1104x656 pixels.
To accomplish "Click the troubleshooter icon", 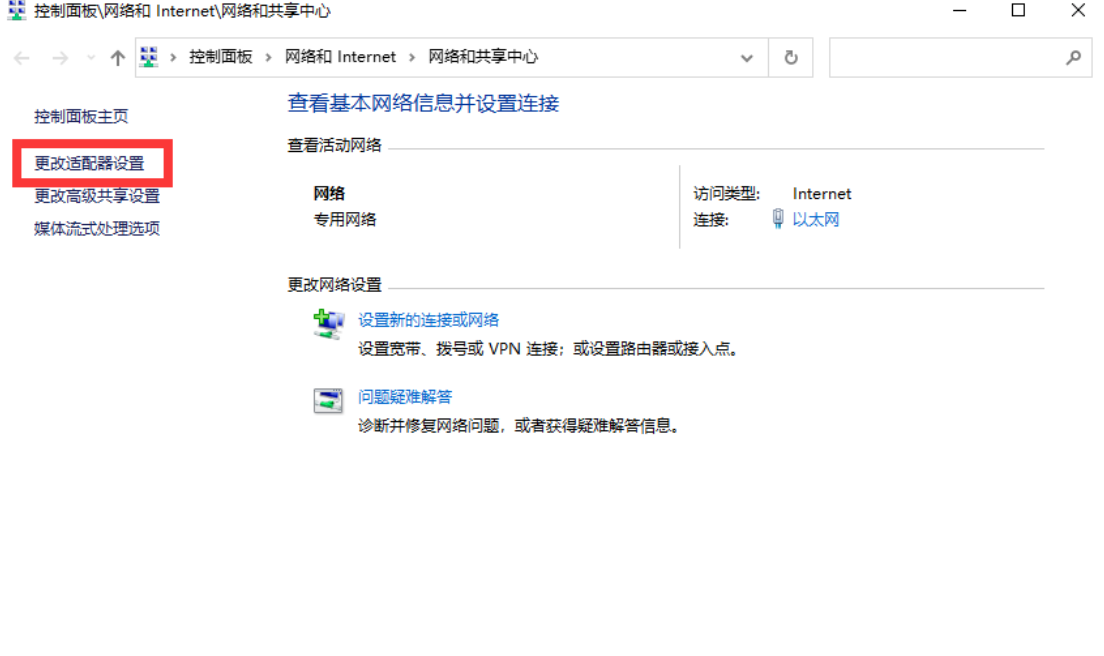I will pos(328,401).
